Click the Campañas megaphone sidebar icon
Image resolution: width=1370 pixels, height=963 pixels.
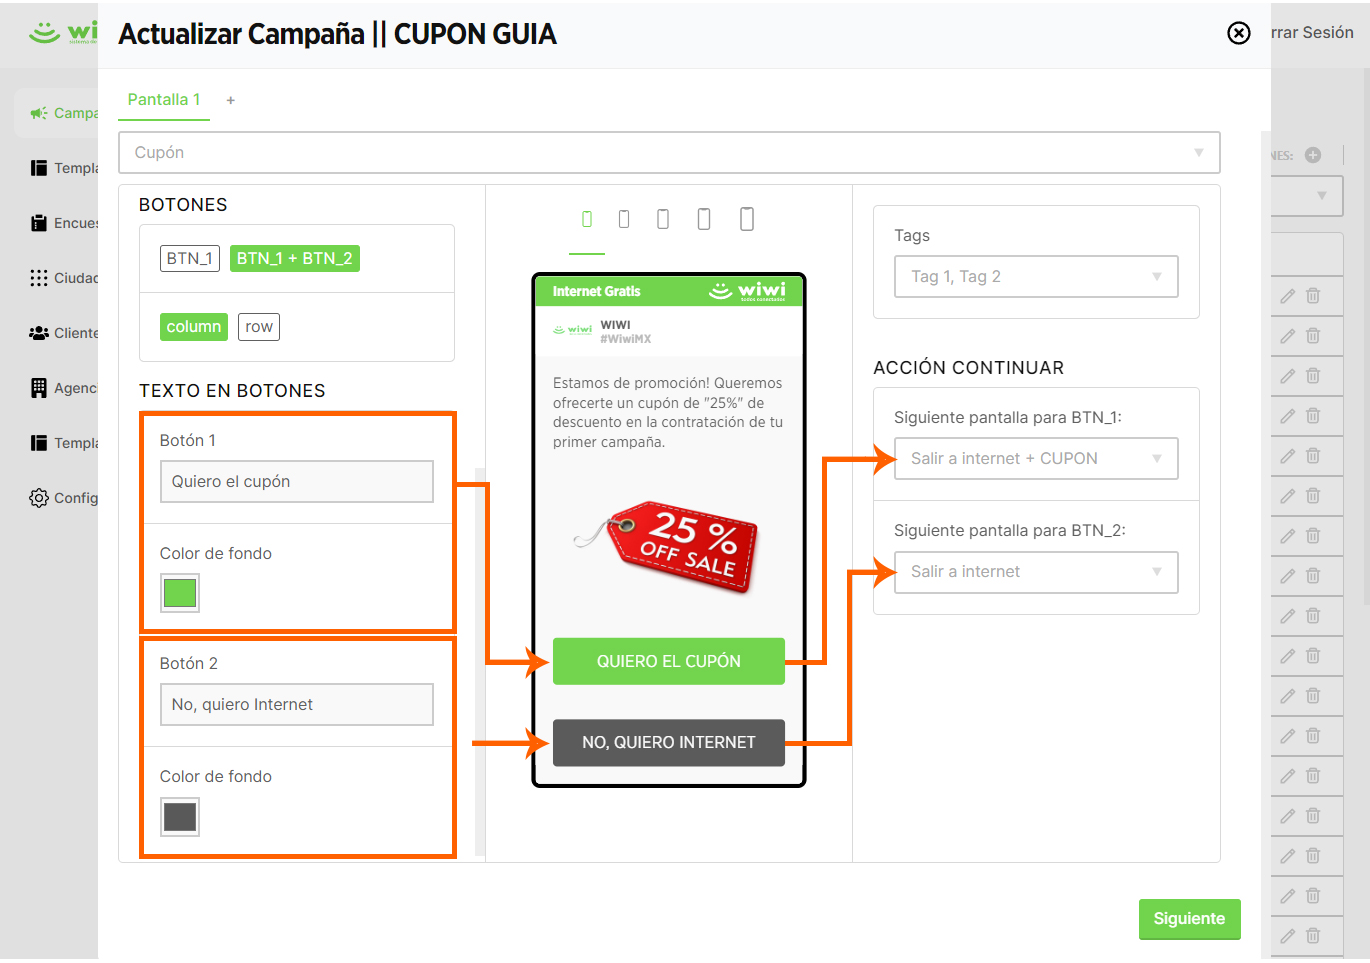[x=39, y=113]
